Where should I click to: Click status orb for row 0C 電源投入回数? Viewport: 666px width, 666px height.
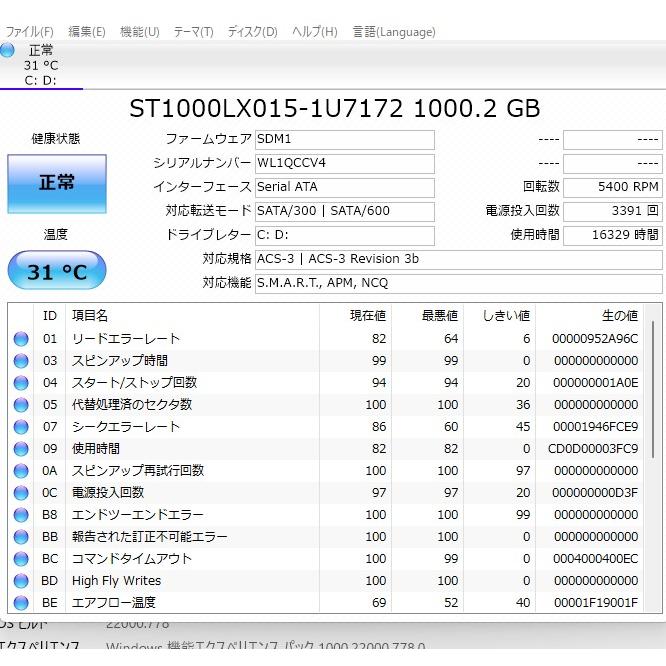tap(21, 493)
